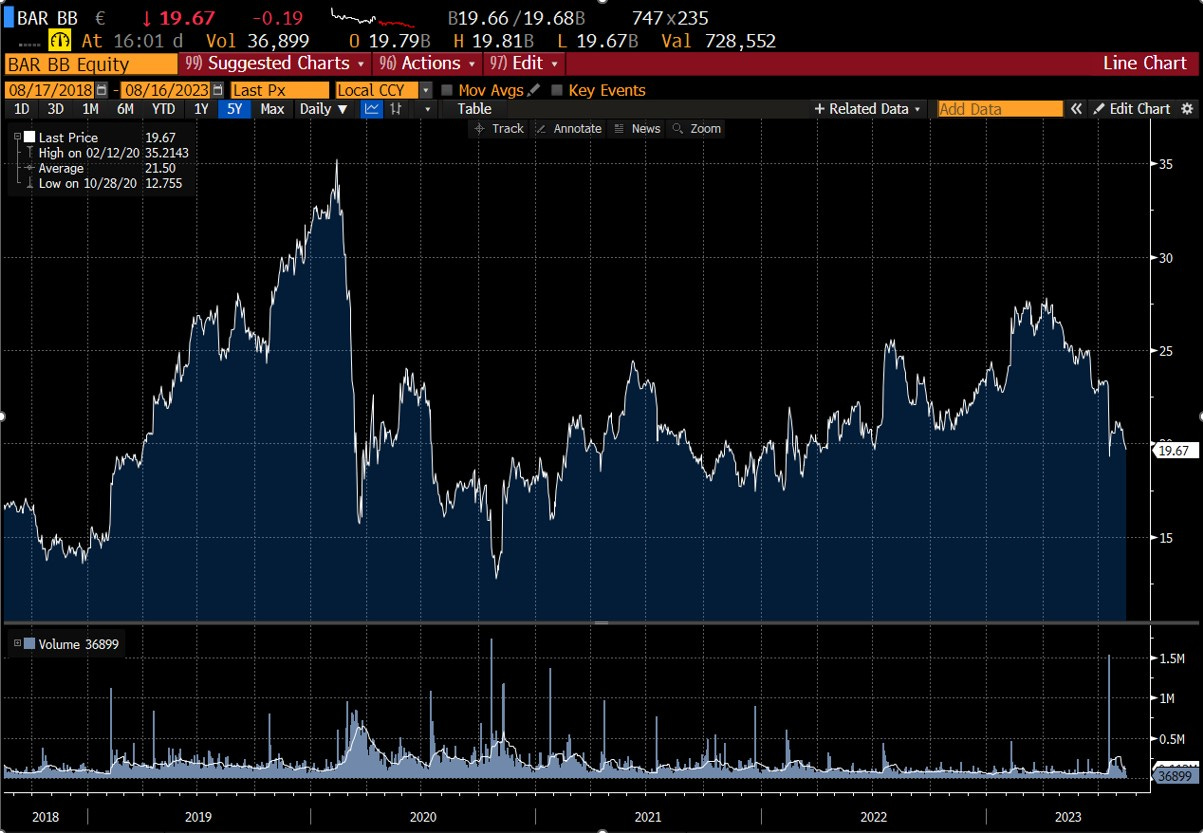Screen dimensions: 1203x833
Task: Edit moving averages with pencil icon
Action: (x=534, y=90)
